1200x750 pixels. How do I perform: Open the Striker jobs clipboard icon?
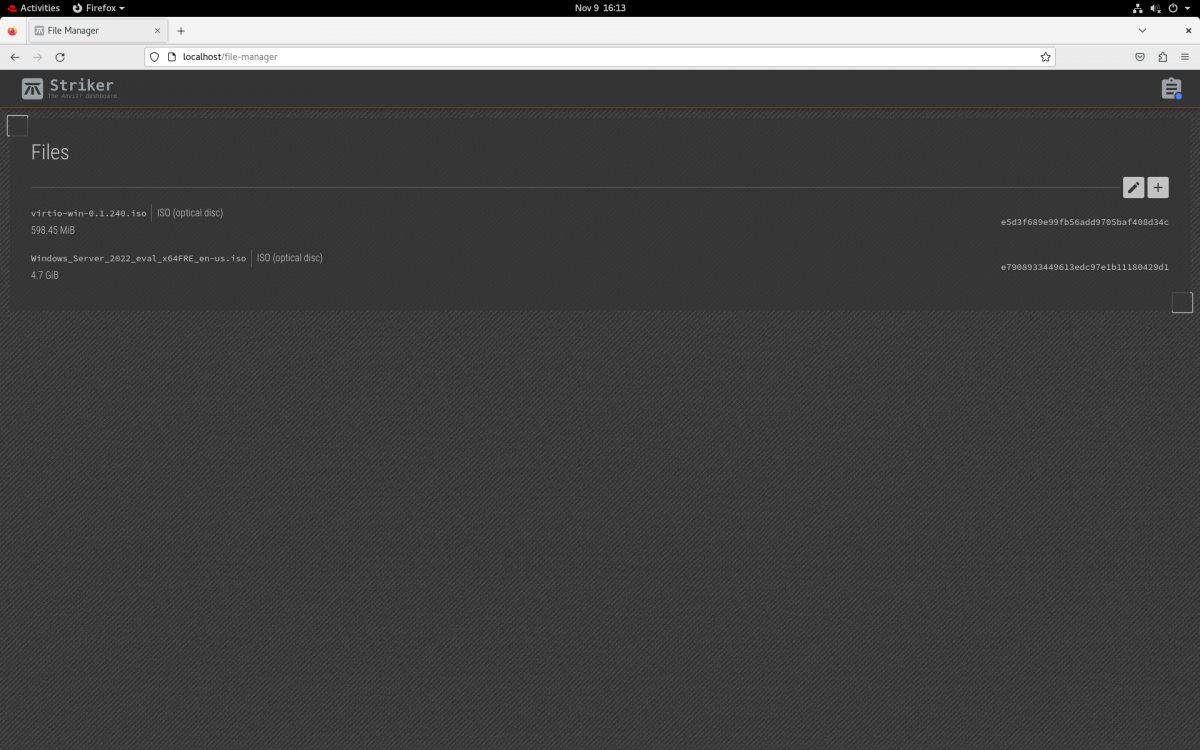click(x=1171, y=89)
